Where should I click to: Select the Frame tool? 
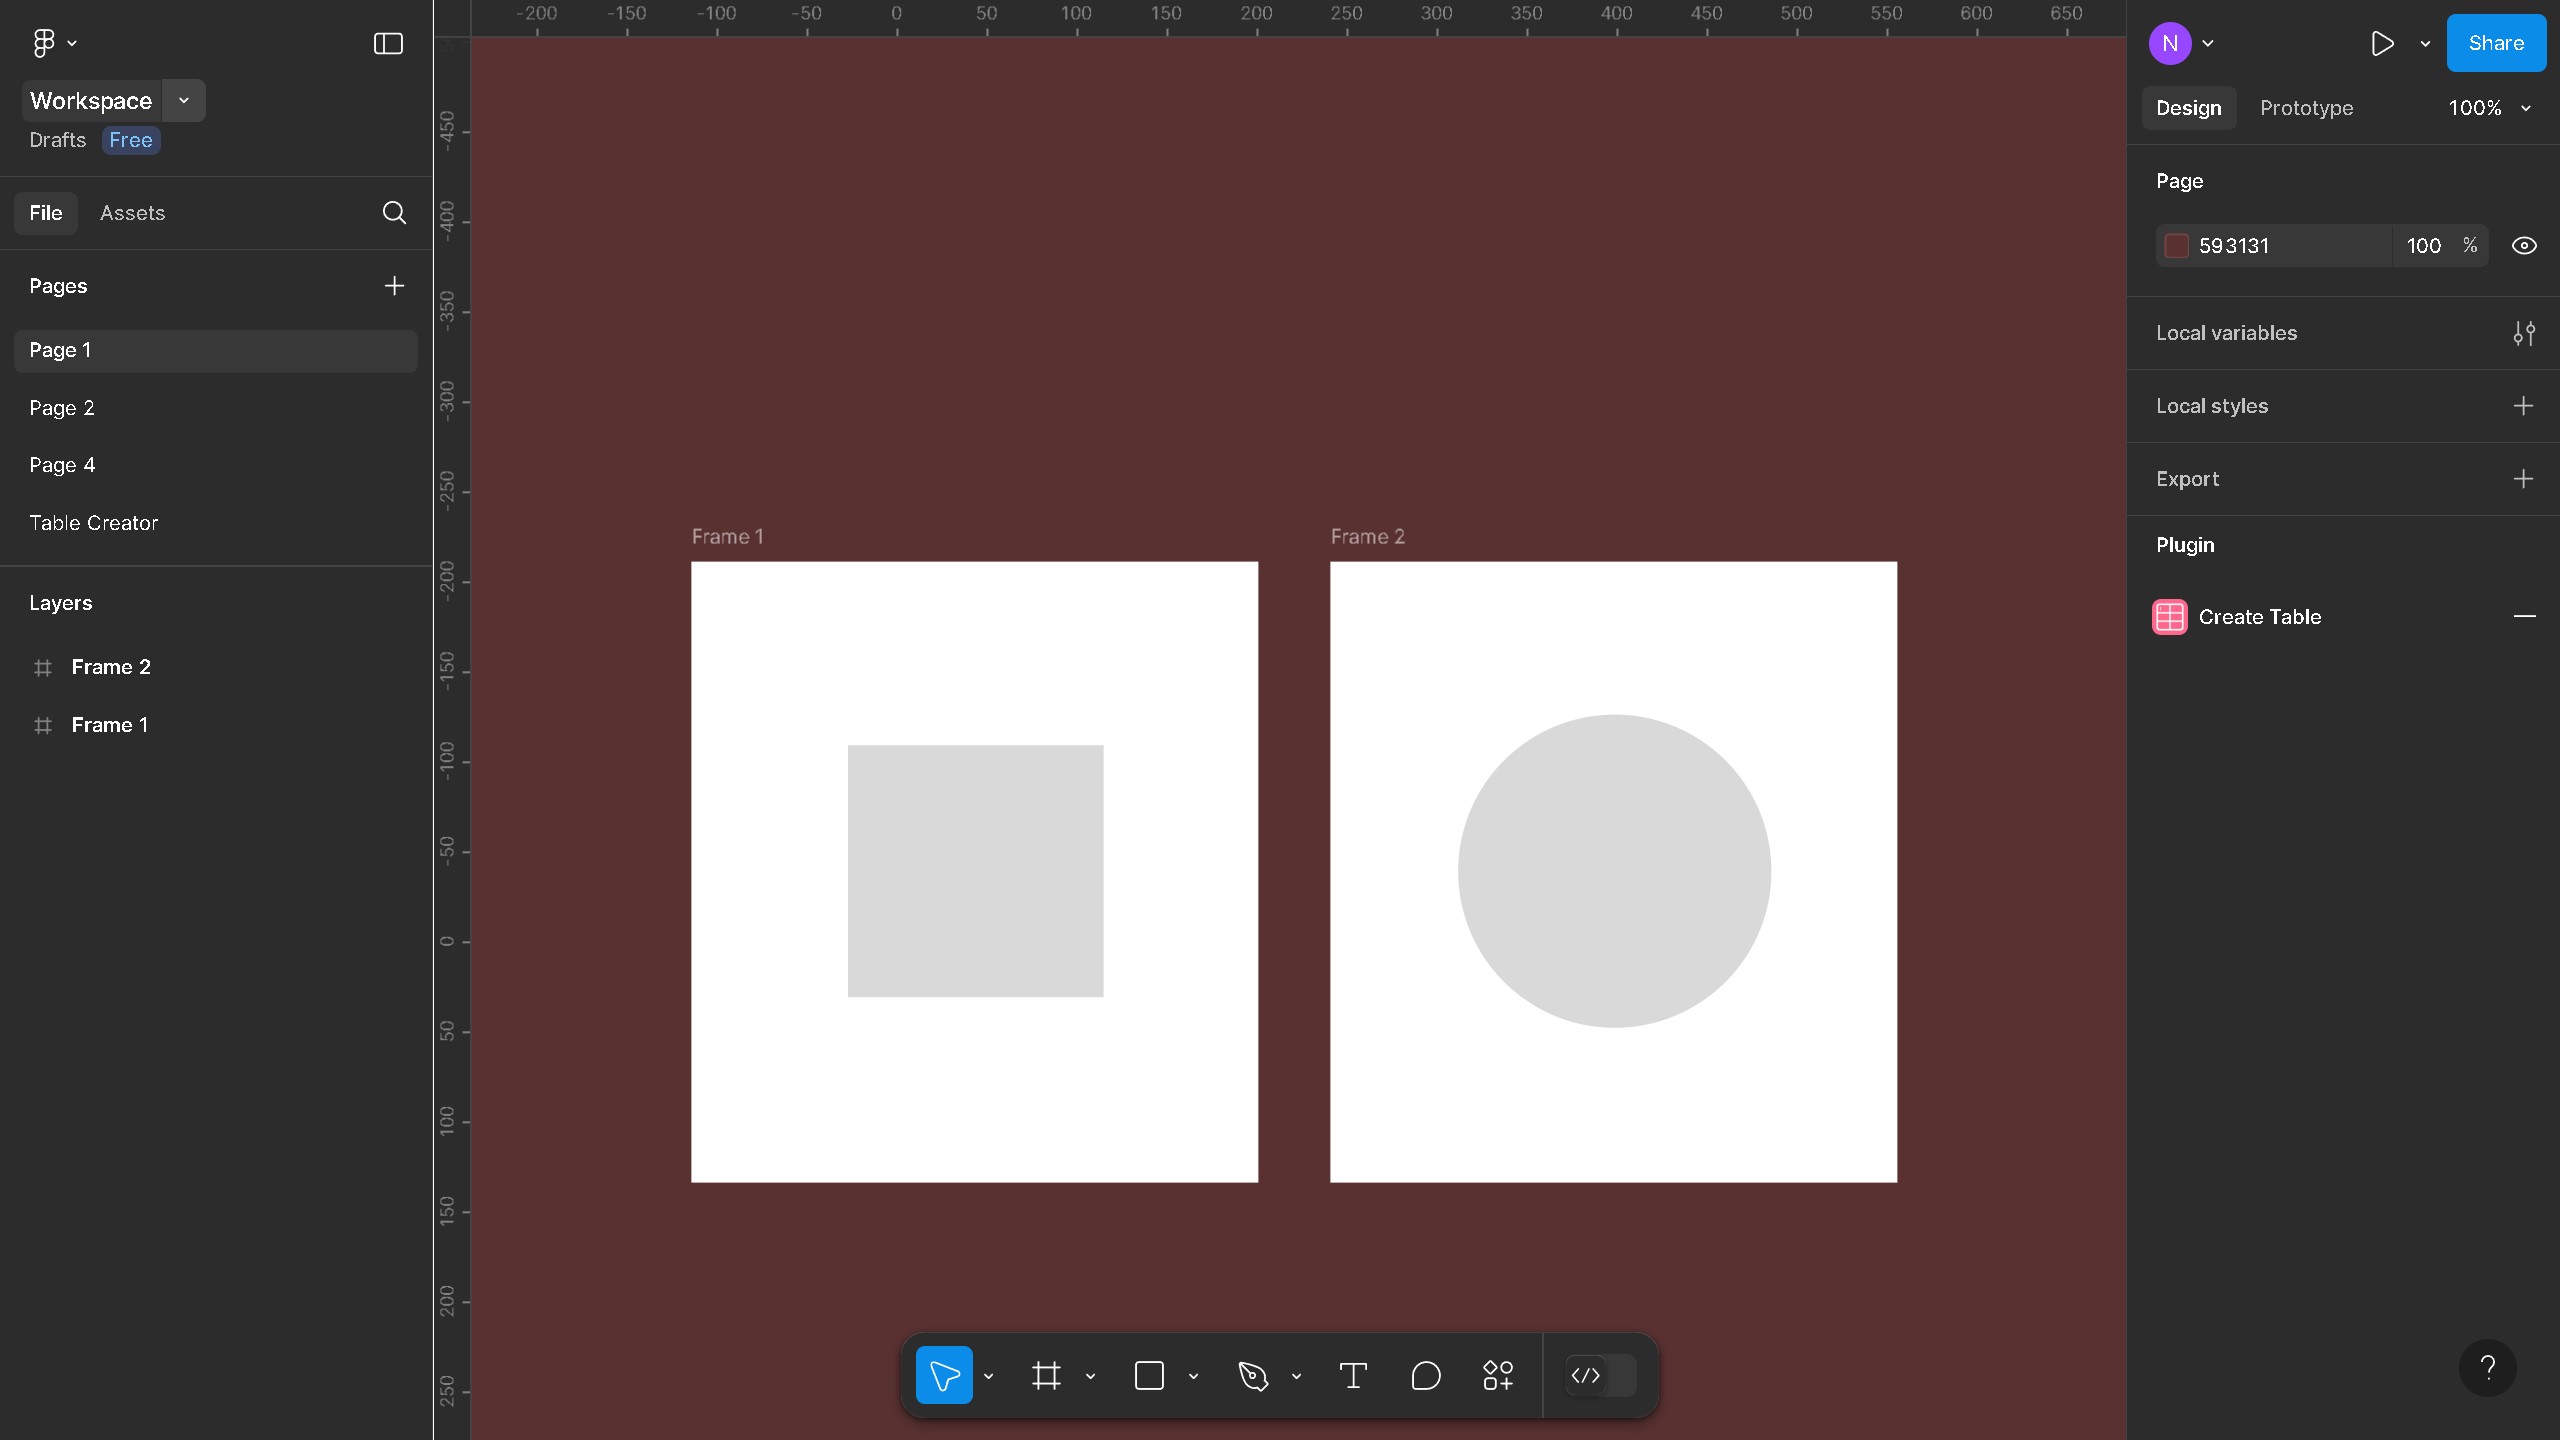tap(1046, 1374)
